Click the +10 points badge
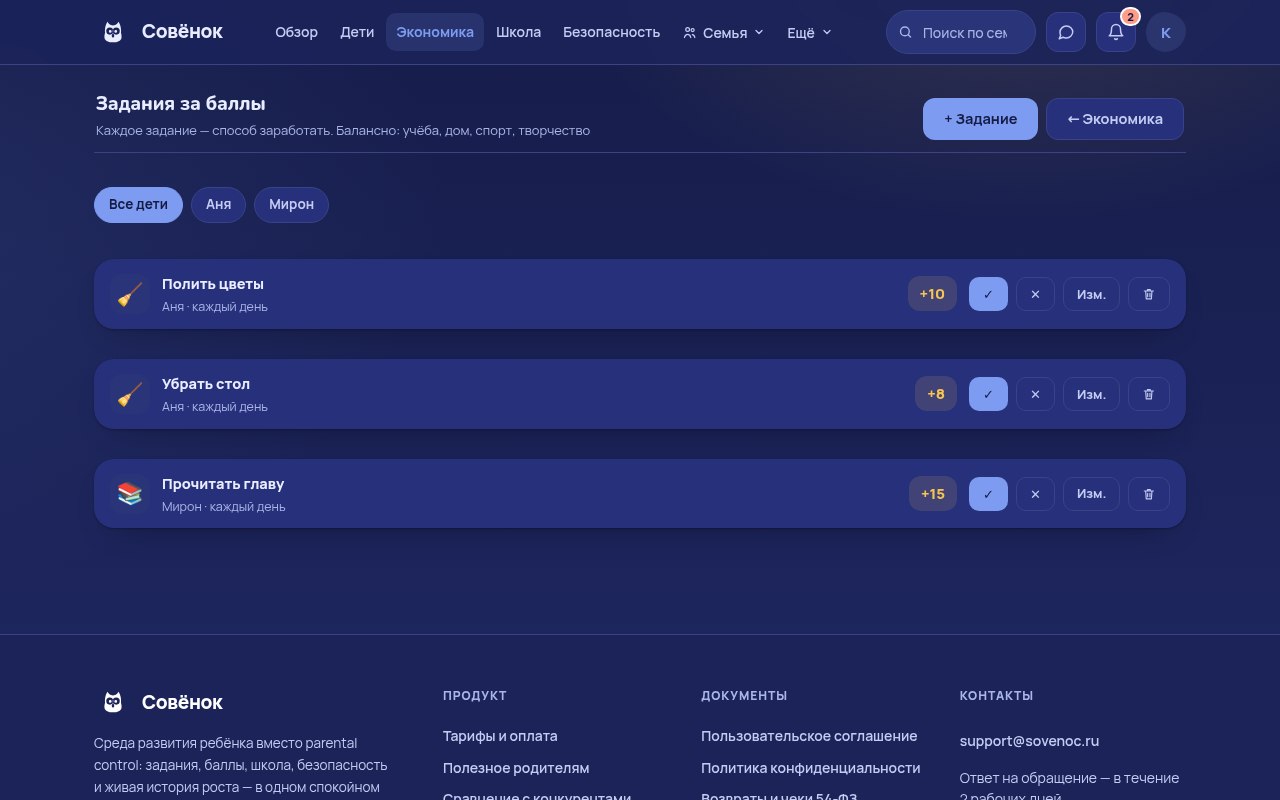 [932, 294]
